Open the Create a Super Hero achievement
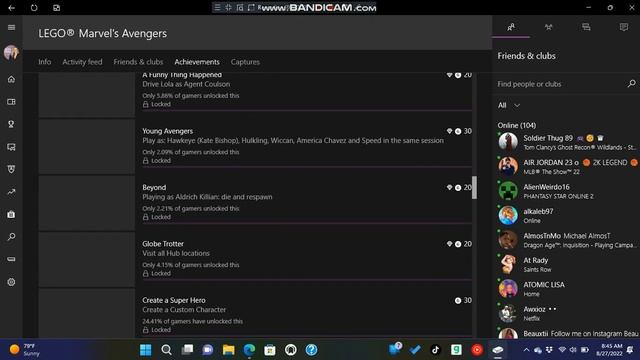 pyautogui.click(x=255, y=313)
